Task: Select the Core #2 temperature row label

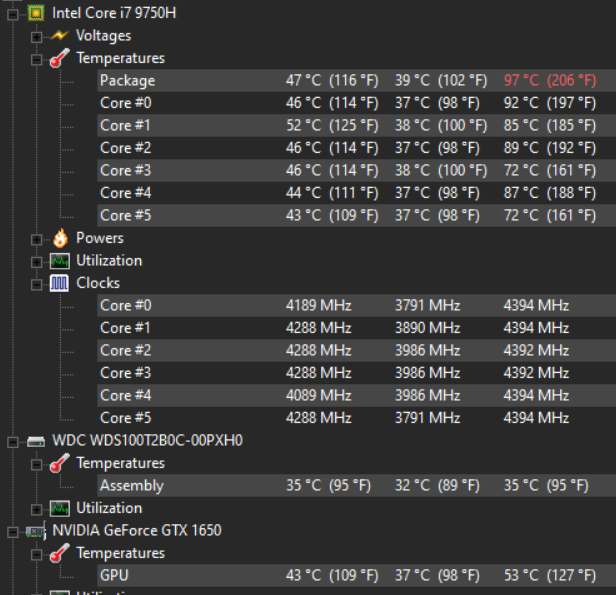Action: click(x=125, y=148)
